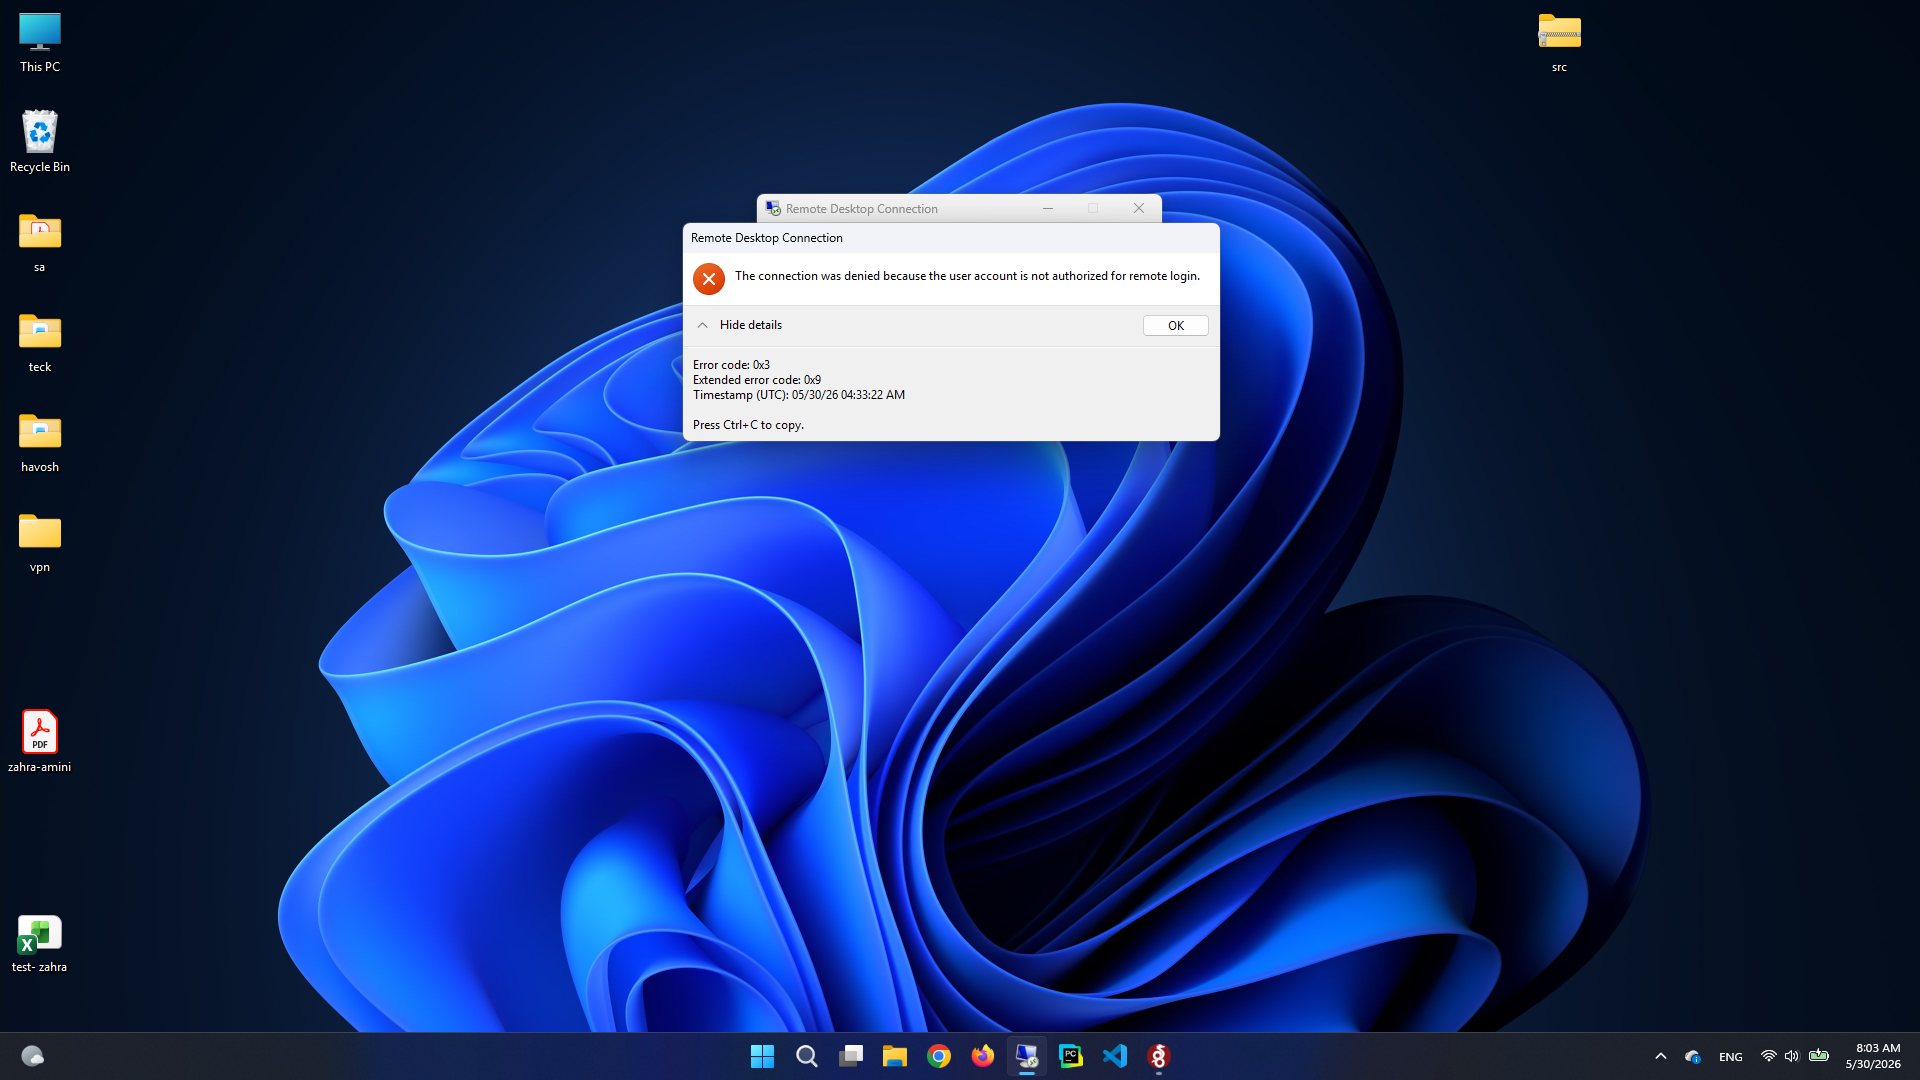Minimize the background Remote Desktop Connection window

click(x=1048, y=208)
